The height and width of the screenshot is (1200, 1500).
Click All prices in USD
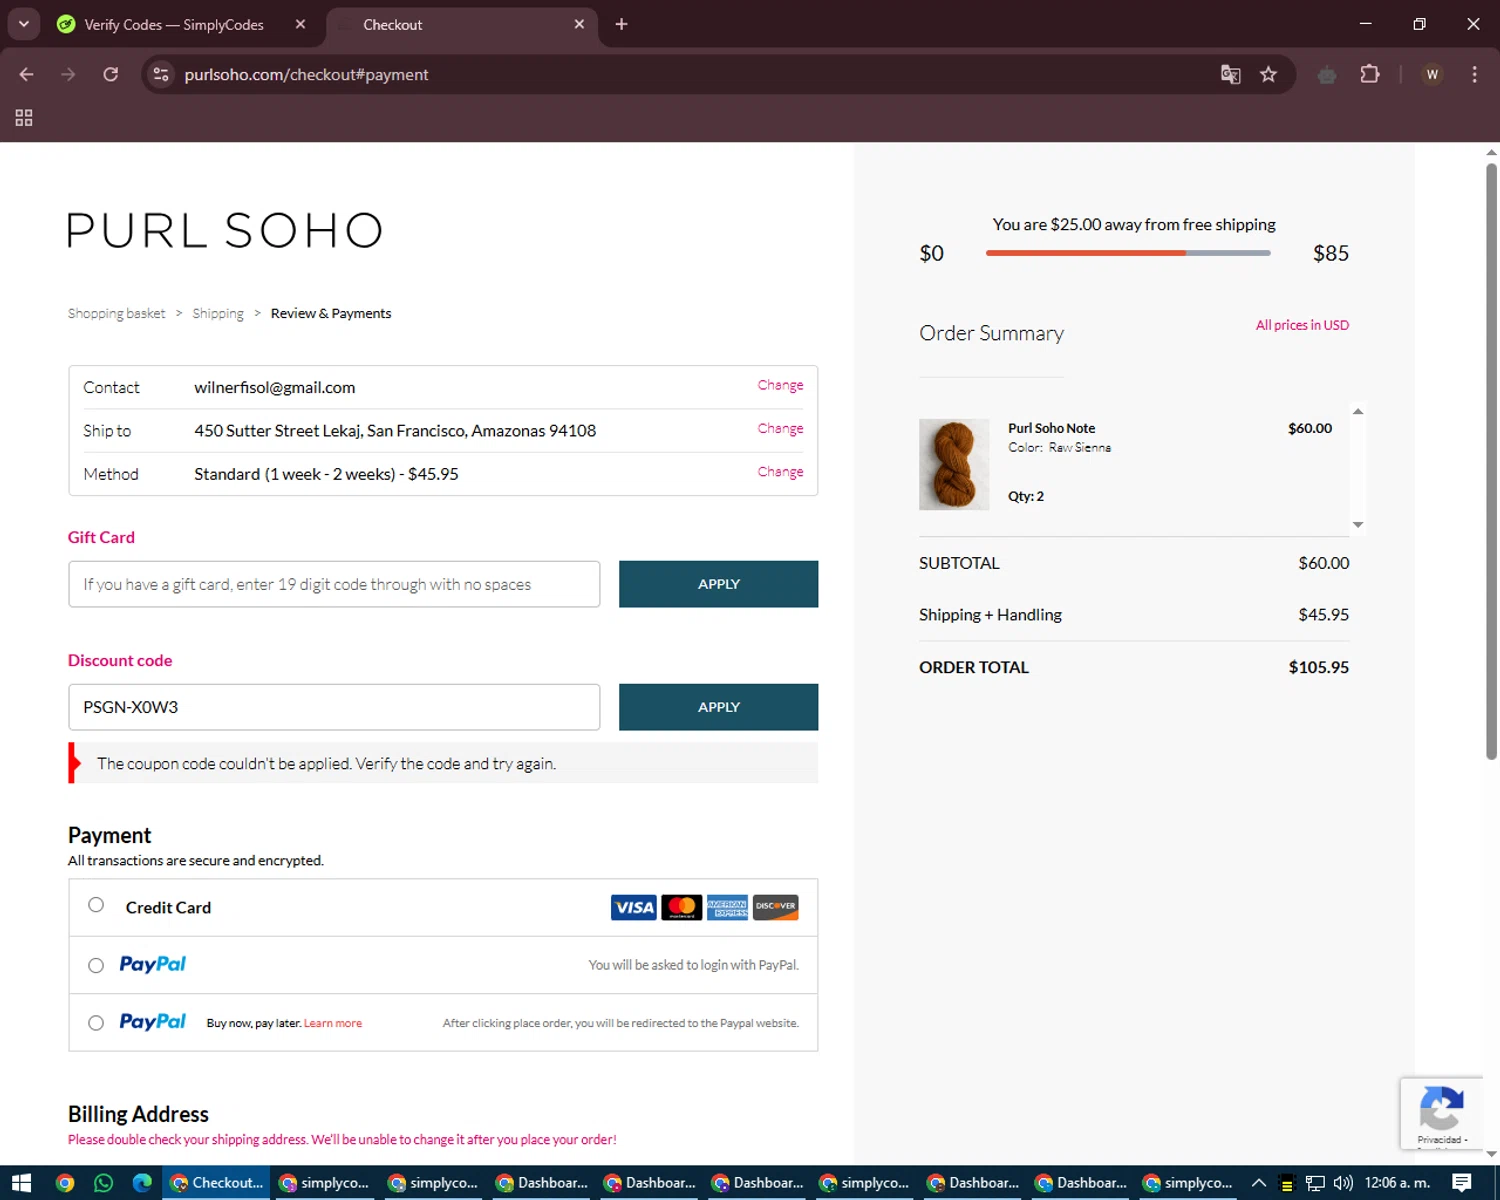pos(1302,325)
